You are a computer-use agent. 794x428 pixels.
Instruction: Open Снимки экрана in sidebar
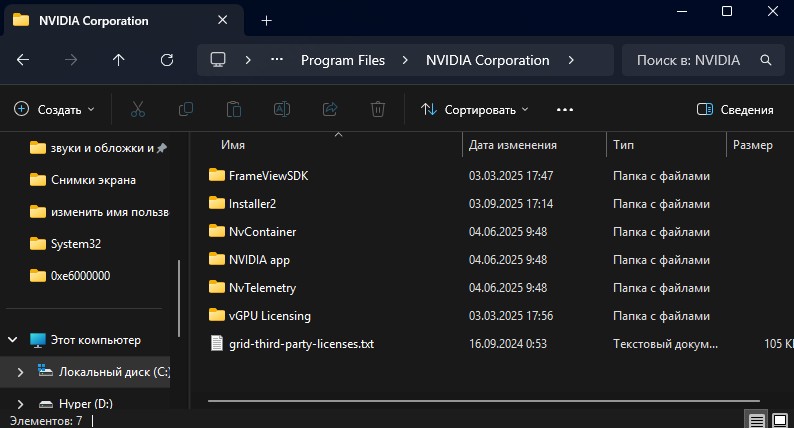click(x=93, y=180)
